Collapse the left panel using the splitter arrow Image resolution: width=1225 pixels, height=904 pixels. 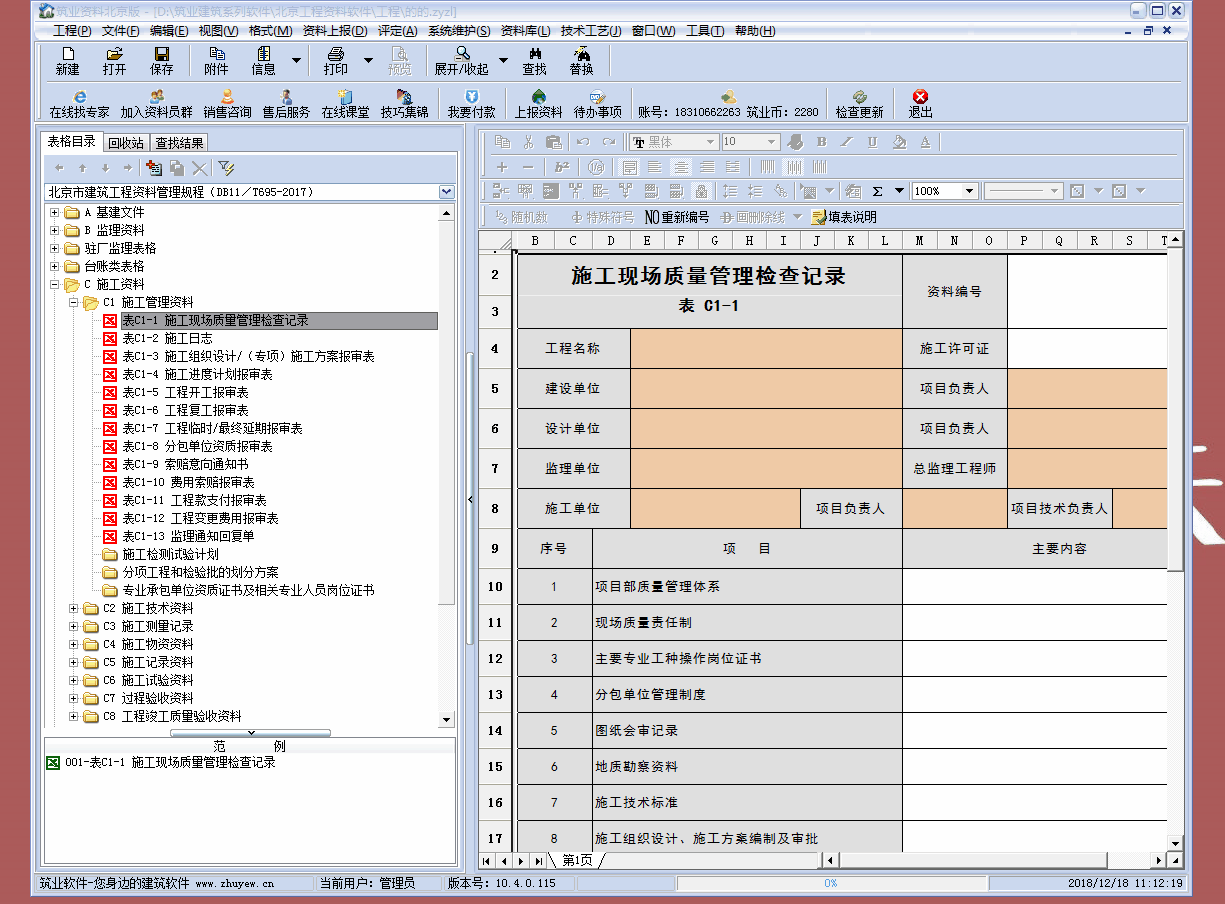point(470,499)
